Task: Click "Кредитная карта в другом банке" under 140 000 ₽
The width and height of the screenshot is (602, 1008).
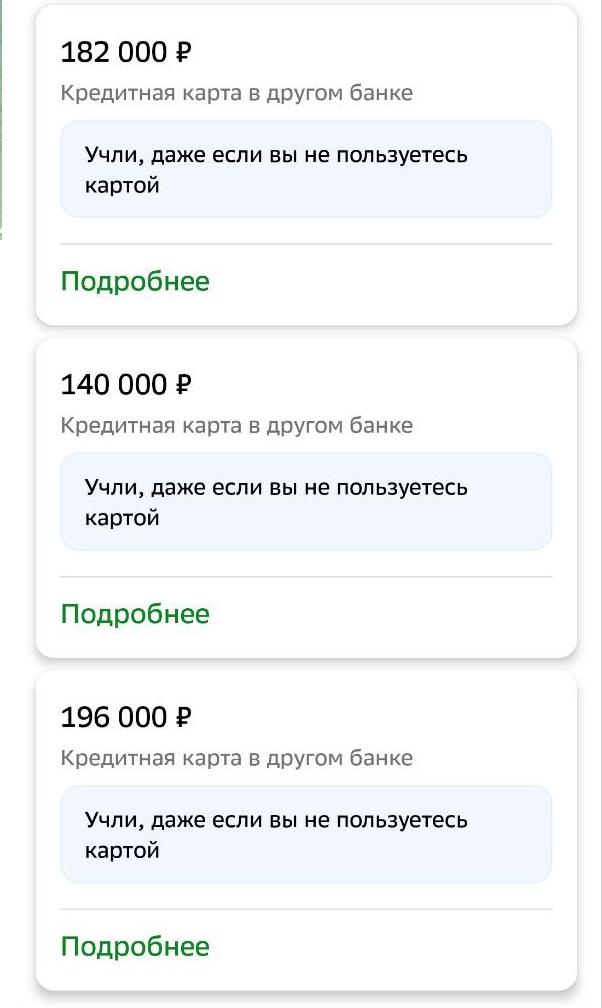Action: click(237, 425)
